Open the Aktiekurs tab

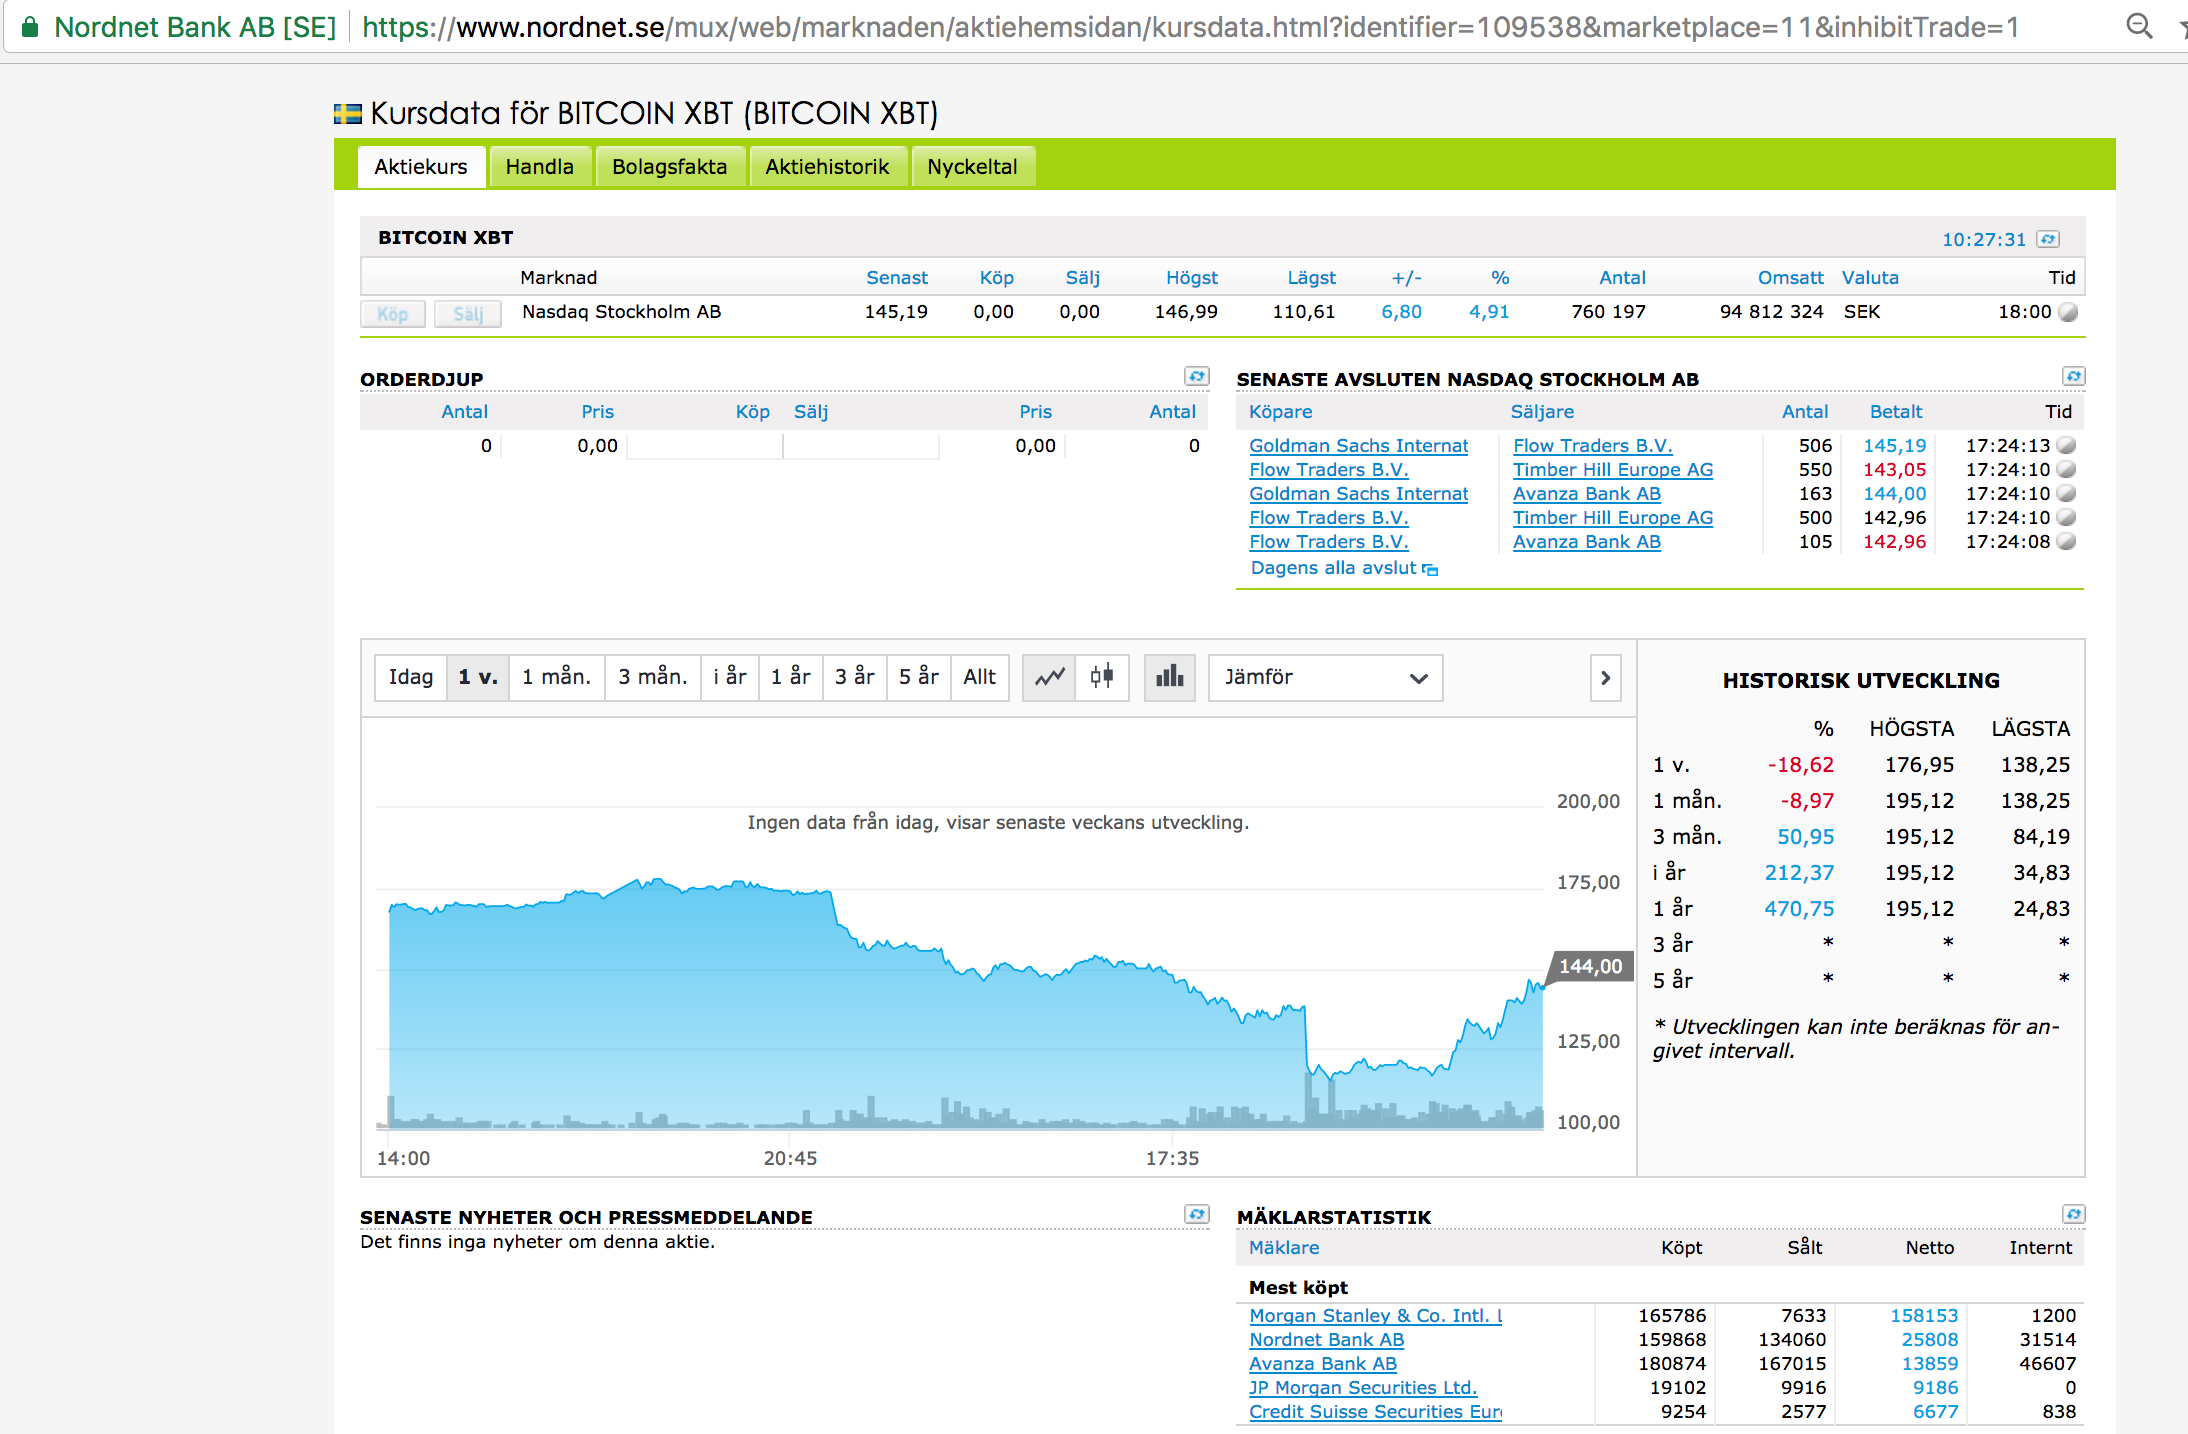(421, 167)
